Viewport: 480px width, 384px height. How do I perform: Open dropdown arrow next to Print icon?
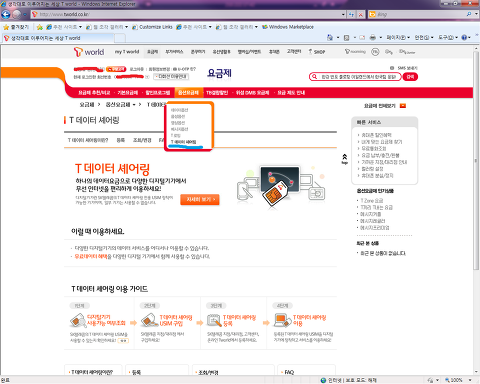(x=381, y=38)
